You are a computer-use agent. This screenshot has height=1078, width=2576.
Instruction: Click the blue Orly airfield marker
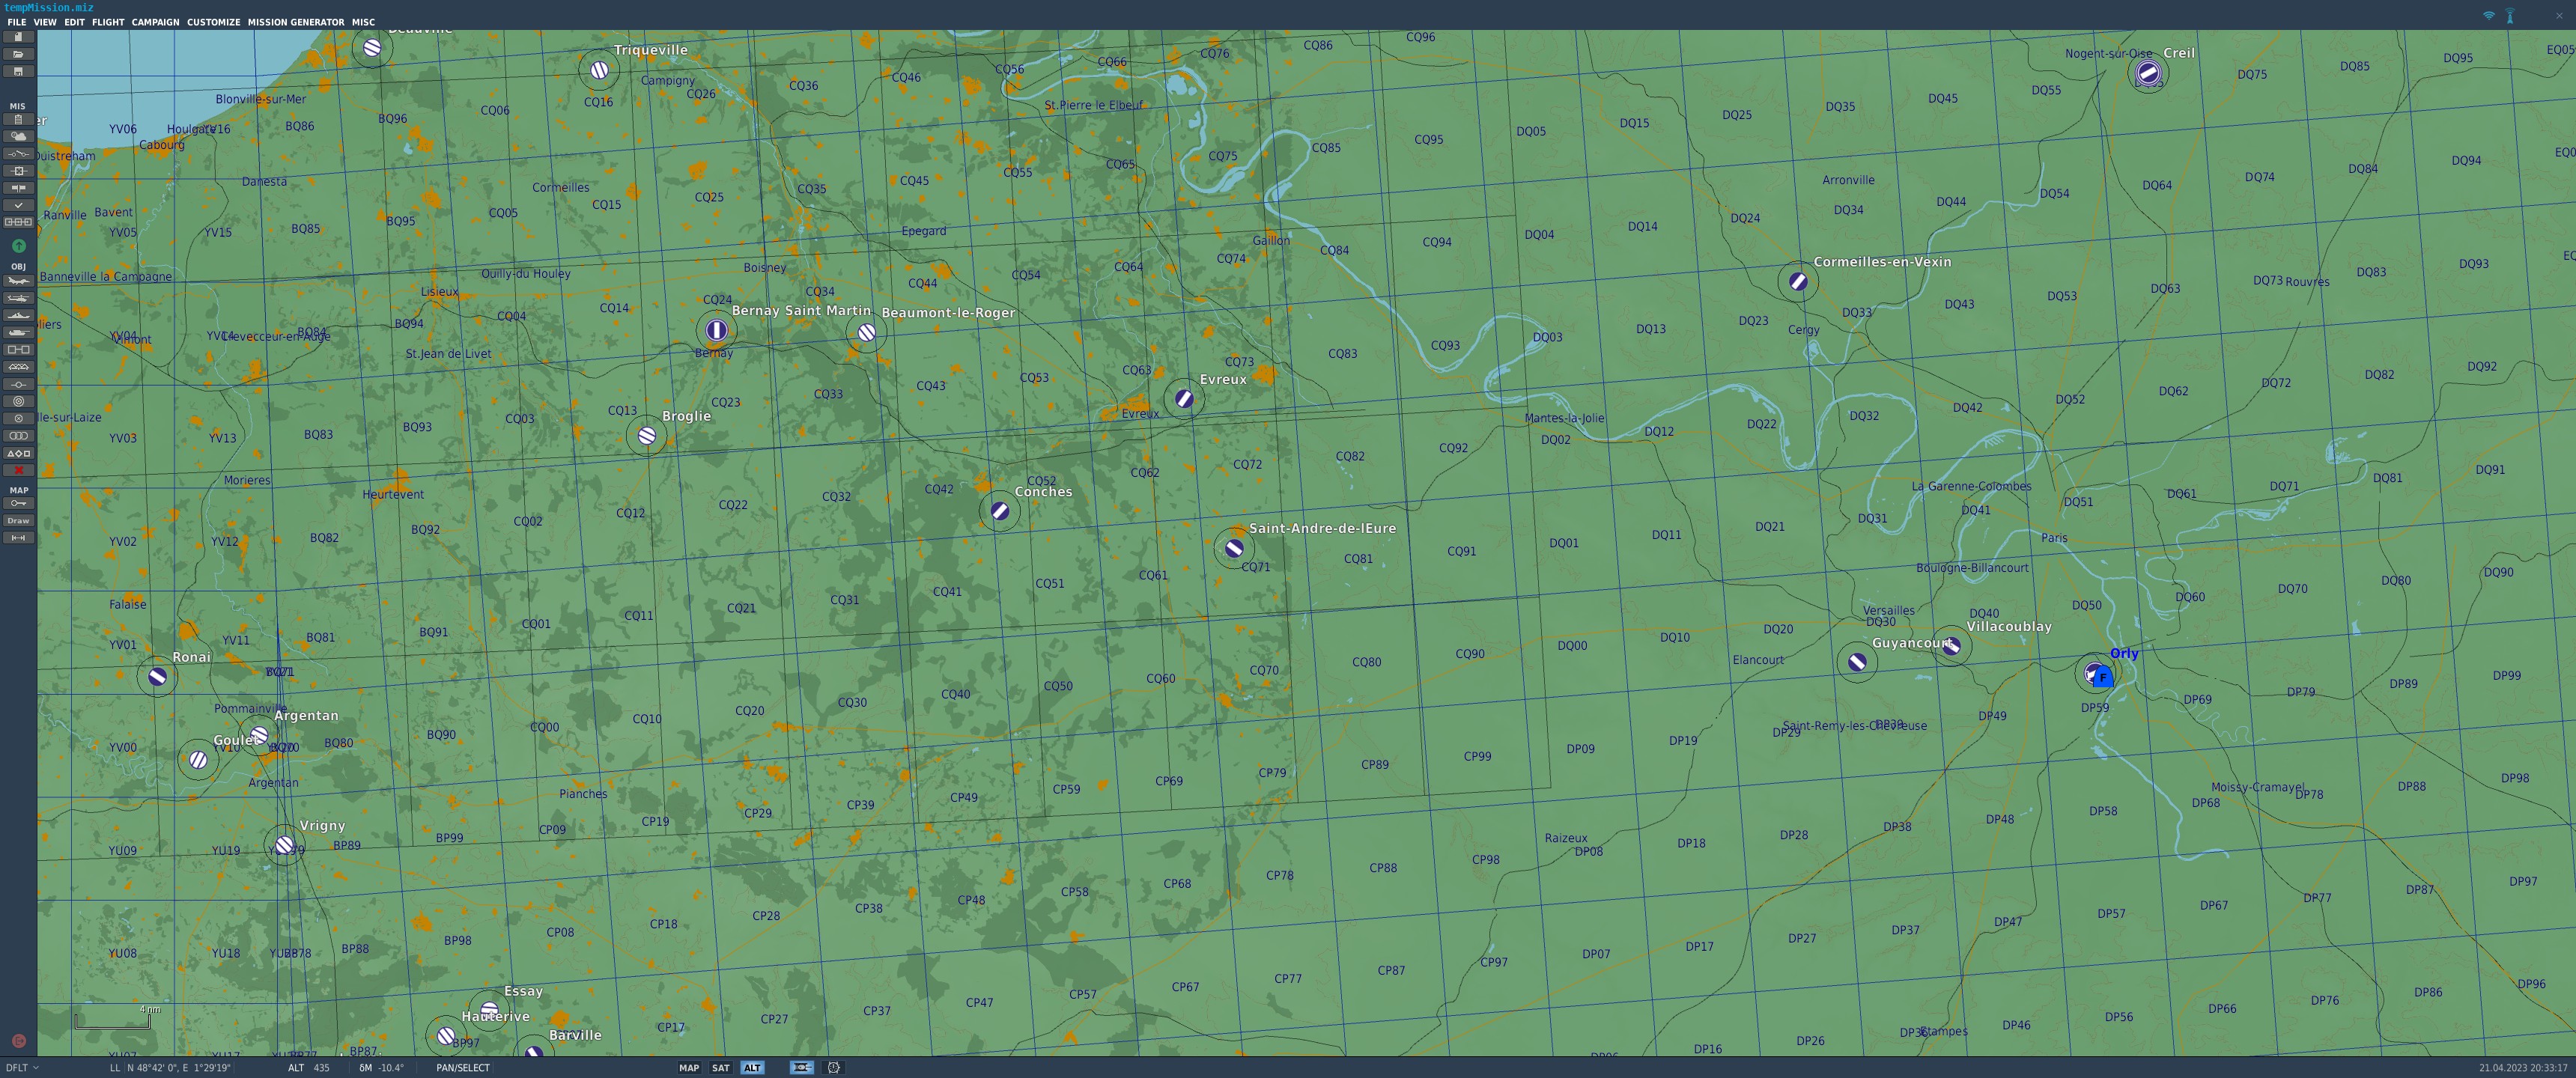point(2102,677)
